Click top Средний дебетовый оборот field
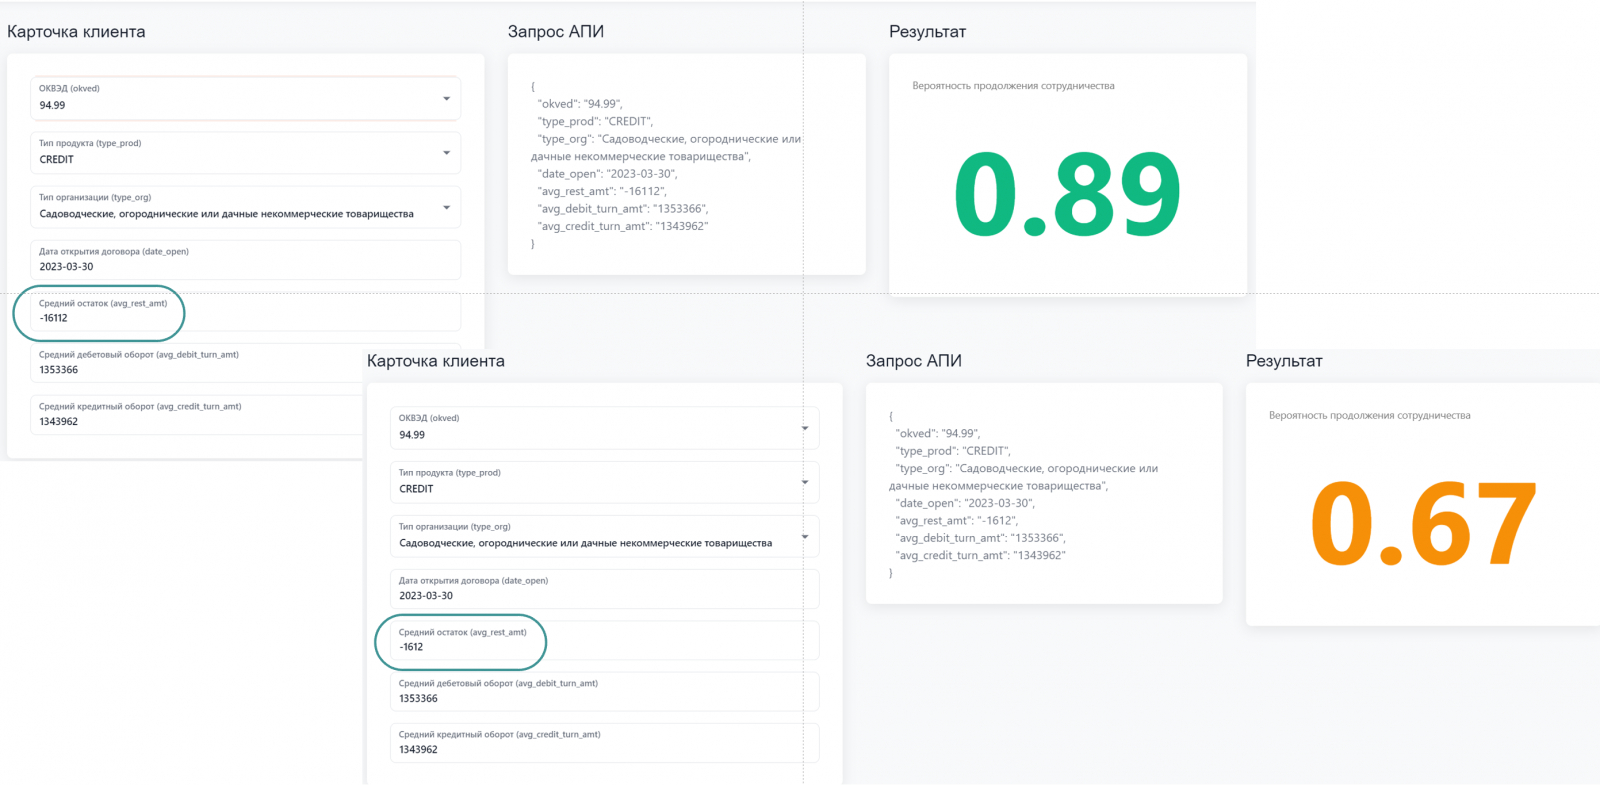Image resolution: width=1600 pixels, height=785 pixels. (200, 363)
